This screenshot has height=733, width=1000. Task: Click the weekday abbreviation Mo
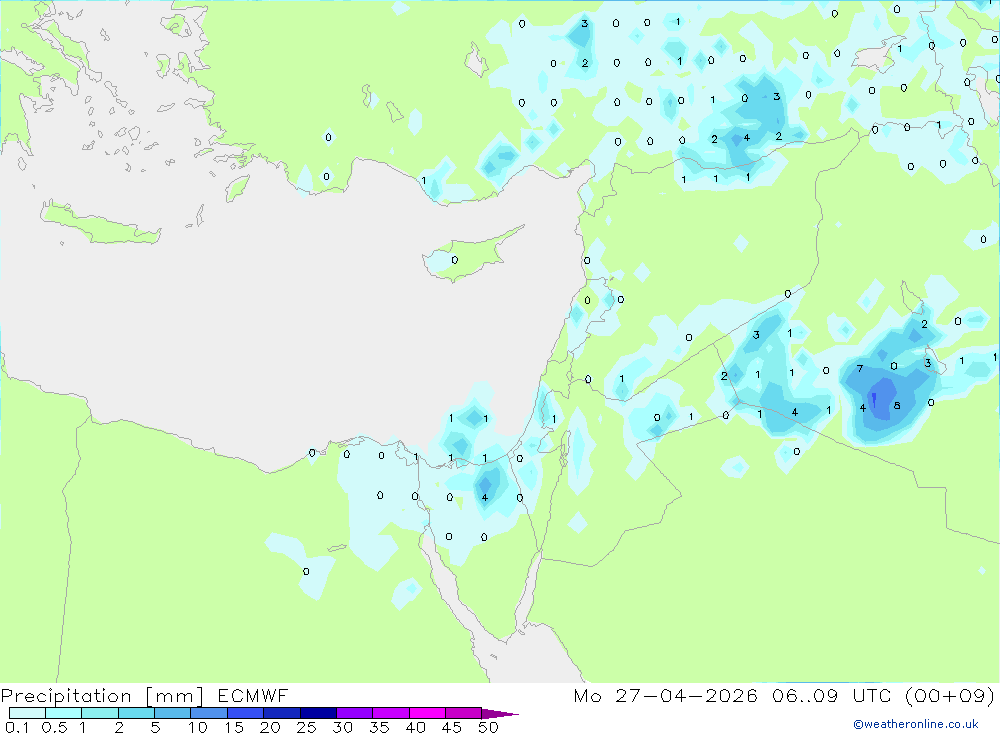[x=587, y=696]
